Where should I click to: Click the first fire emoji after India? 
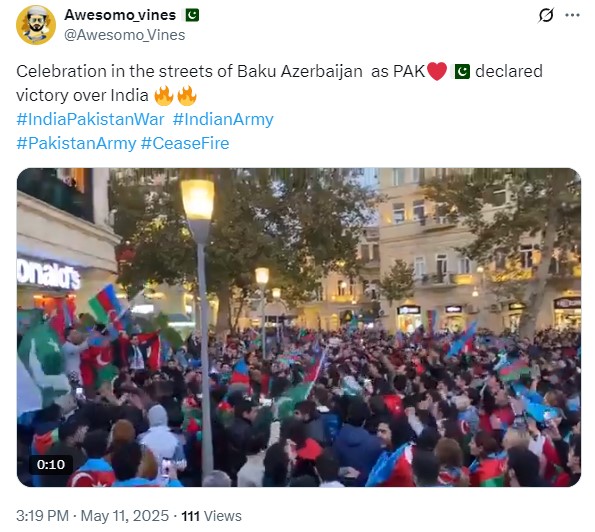(164, 96)
